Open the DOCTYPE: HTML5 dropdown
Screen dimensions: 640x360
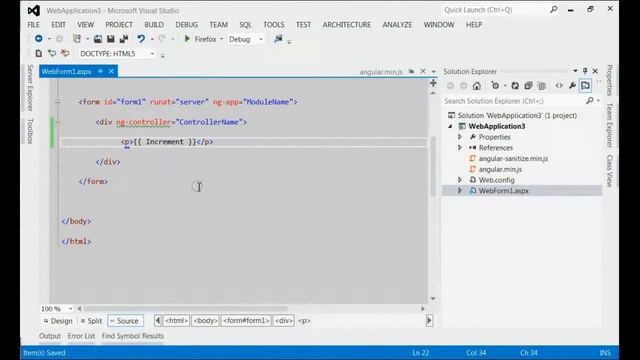click(x=152, y=53)
